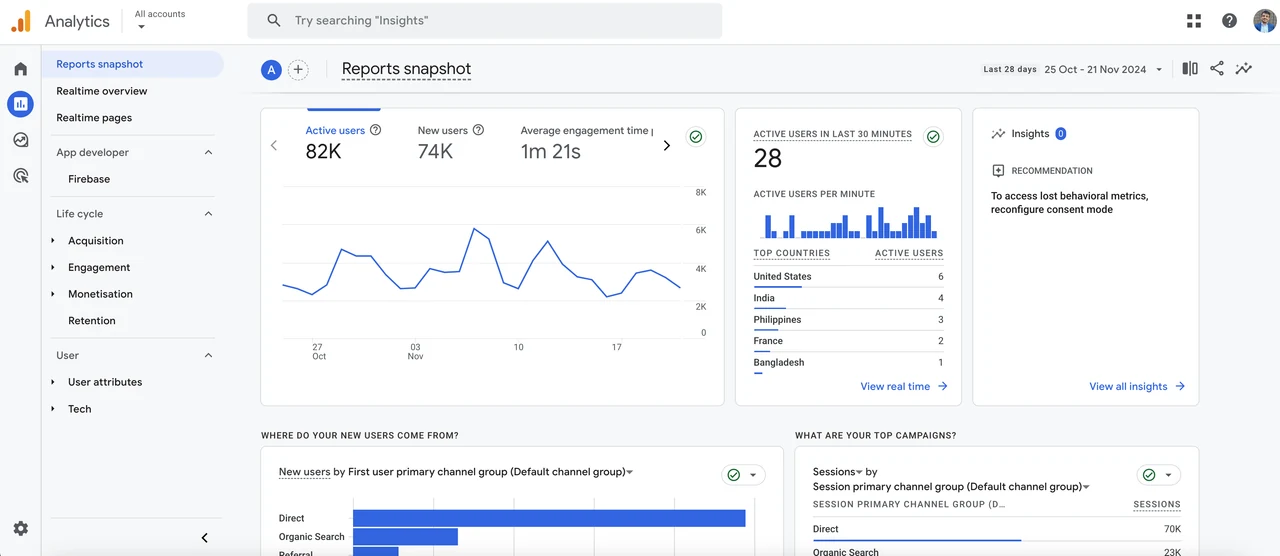Add comparison with plus icon

298,70
